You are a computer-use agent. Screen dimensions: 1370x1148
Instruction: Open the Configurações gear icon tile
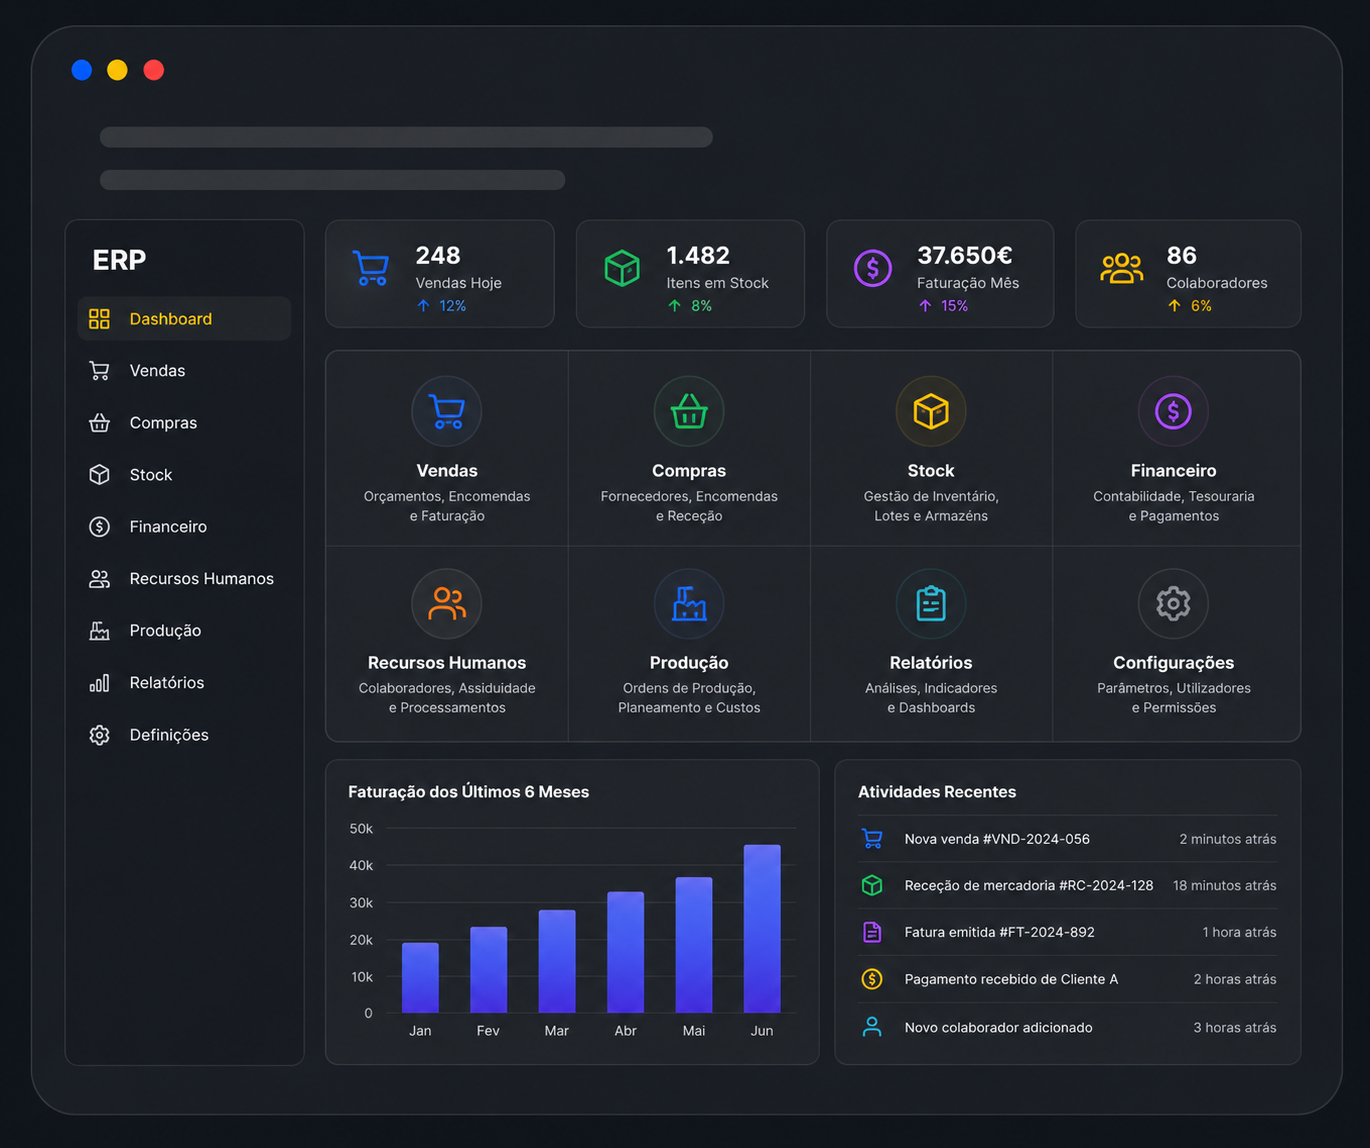point(1173,603)
